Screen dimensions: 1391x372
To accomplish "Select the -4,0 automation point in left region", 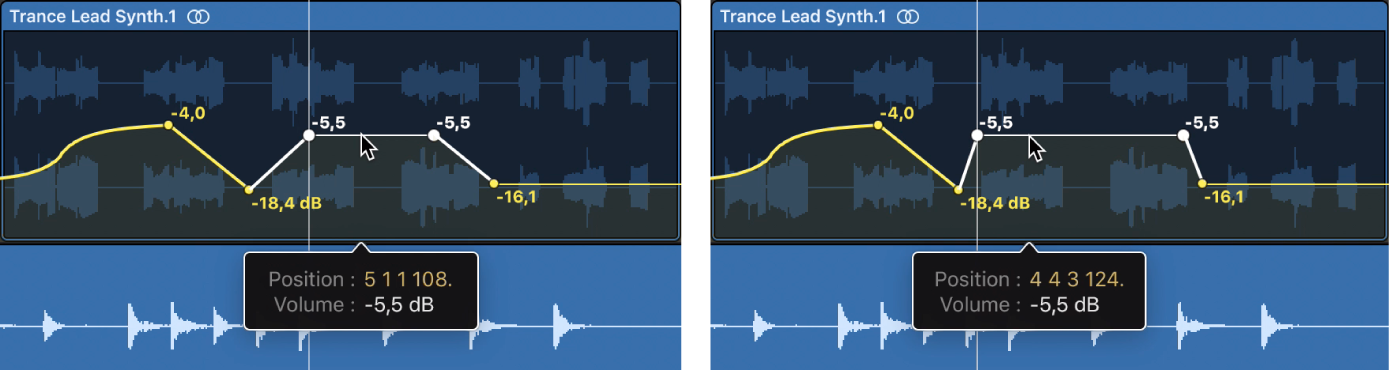I will (169, 126).
